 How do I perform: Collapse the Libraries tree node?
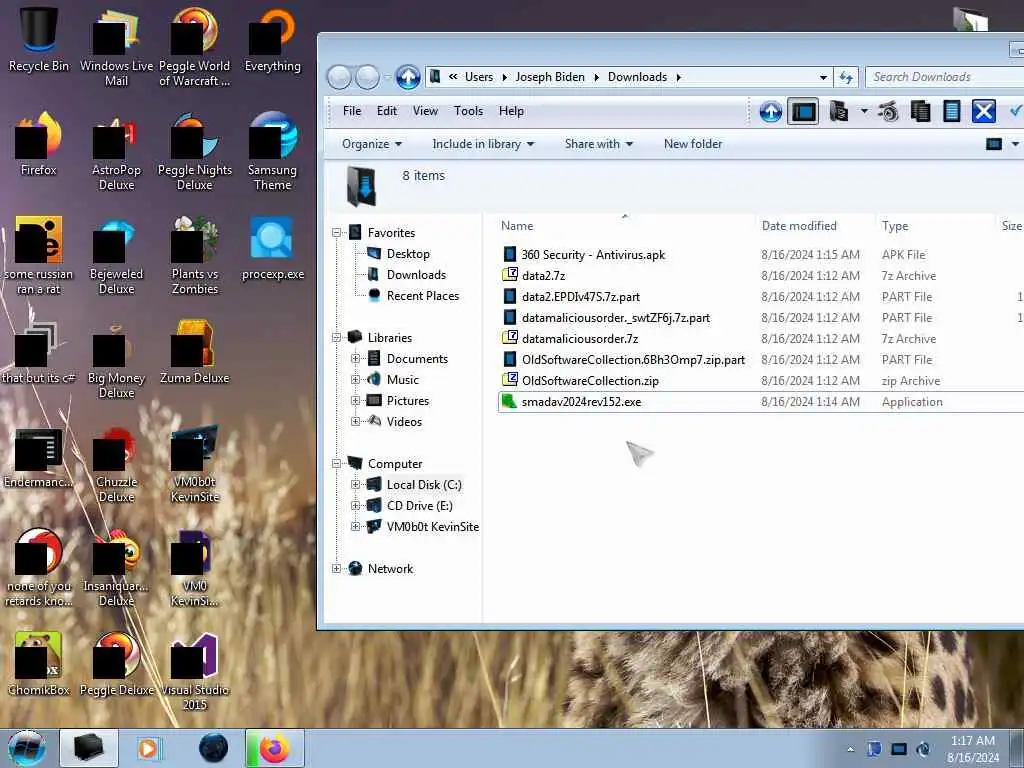click(336, 338)
